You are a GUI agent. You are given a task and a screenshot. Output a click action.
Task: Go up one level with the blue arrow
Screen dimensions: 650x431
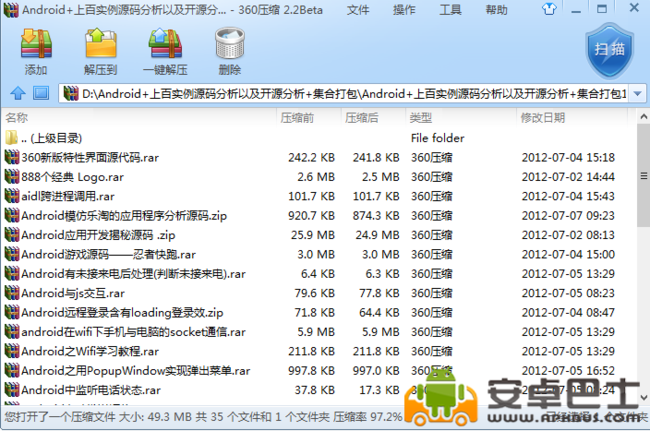tap(18, 93)
